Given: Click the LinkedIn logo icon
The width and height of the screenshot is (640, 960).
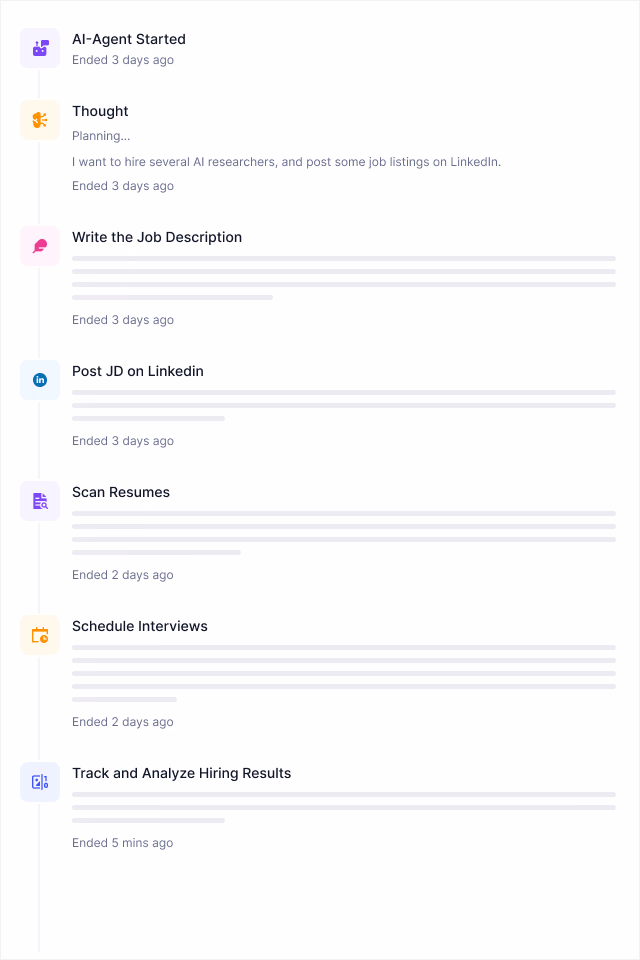Looking at the screenshot, I should [x=40, y=380].
